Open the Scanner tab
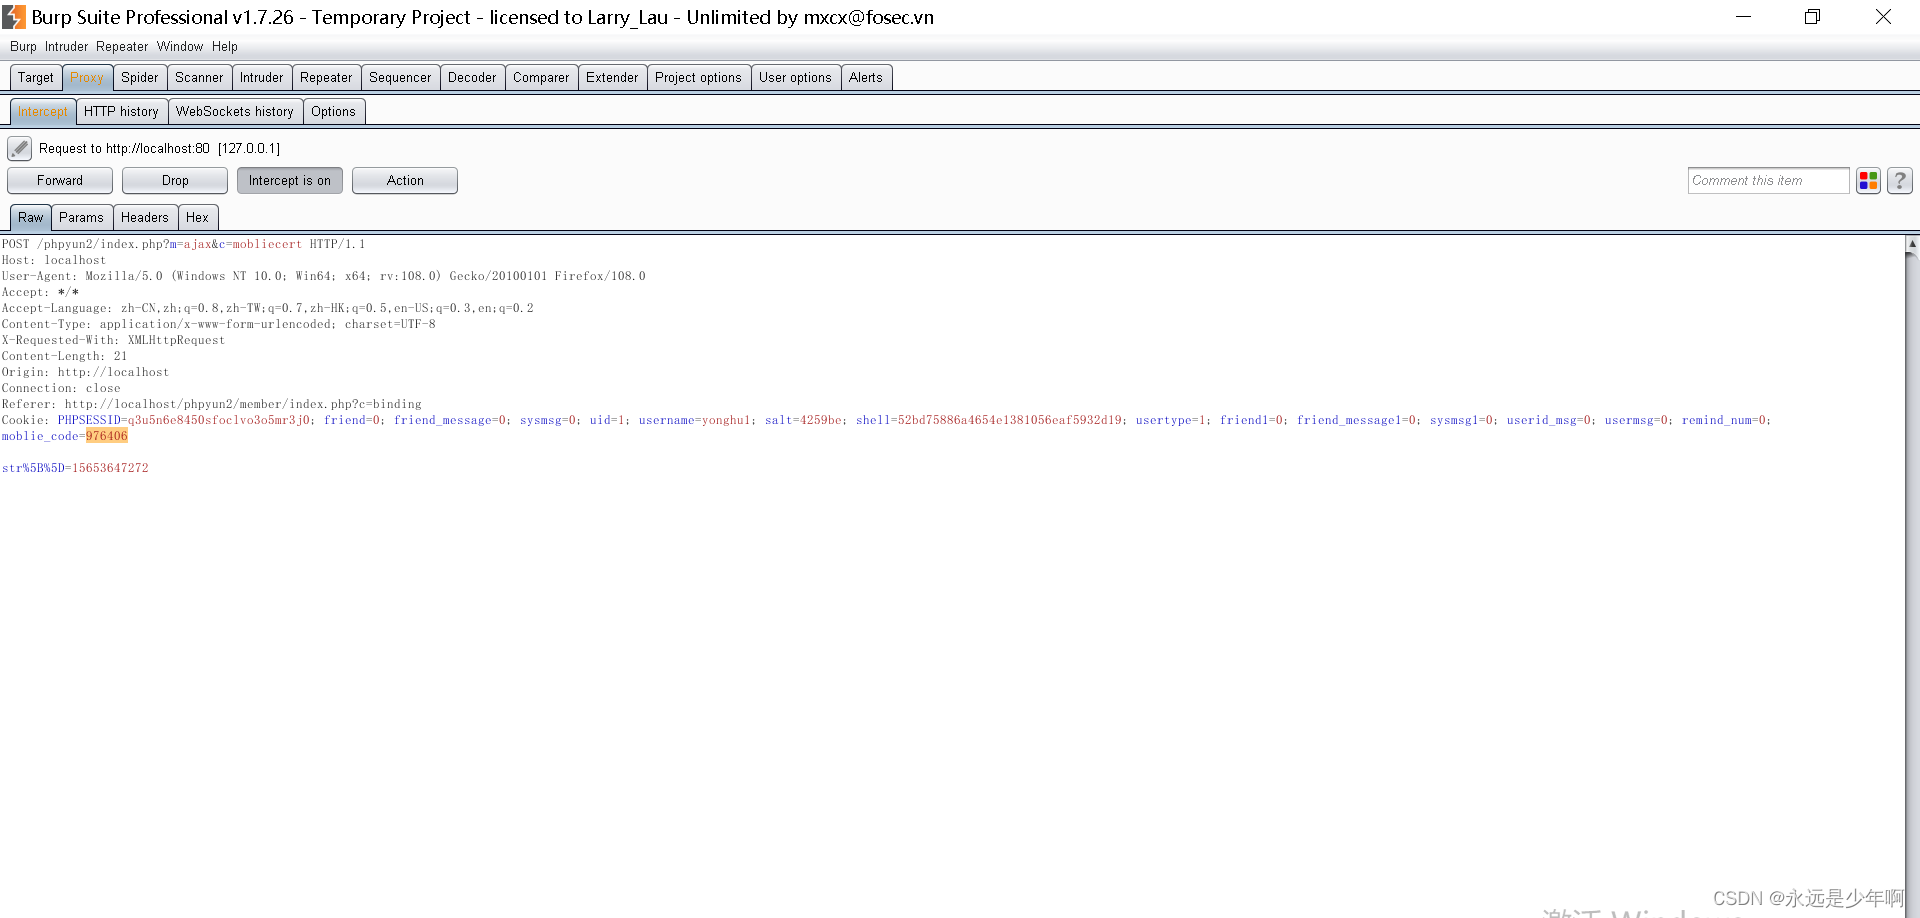 pyautogui.click(x=199, y=78)
